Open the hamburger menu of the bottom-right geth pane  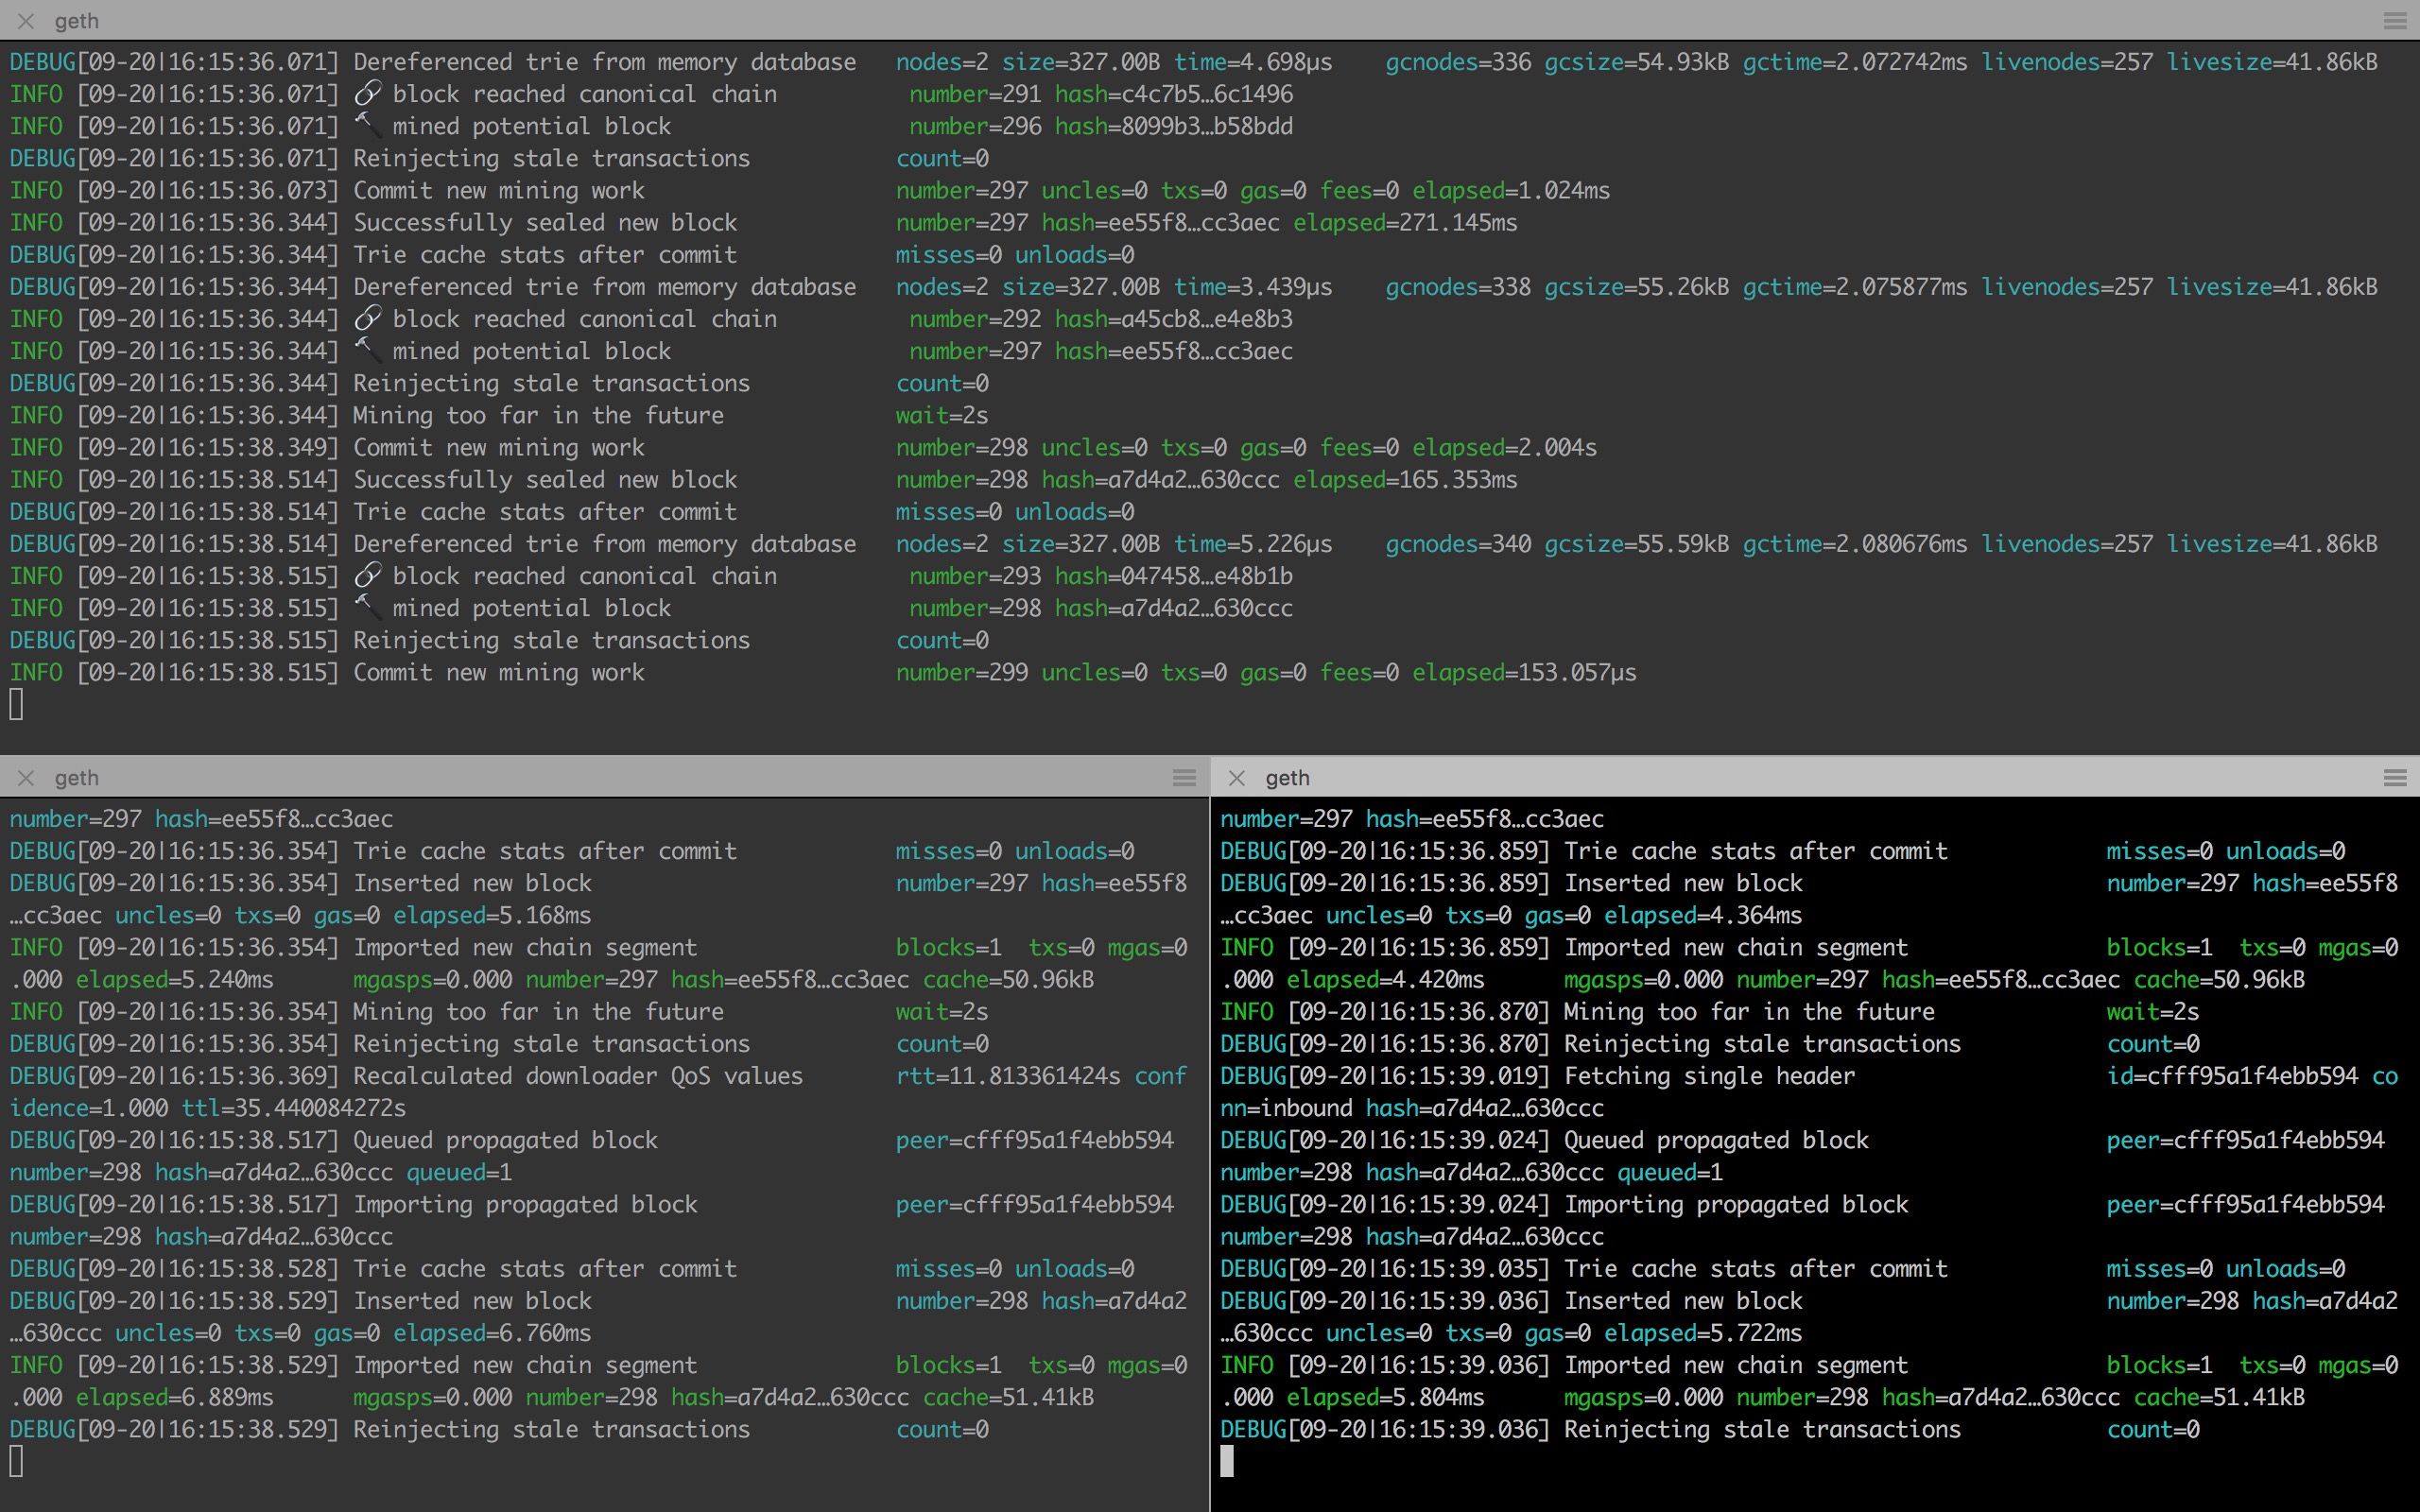point(2394,778)
